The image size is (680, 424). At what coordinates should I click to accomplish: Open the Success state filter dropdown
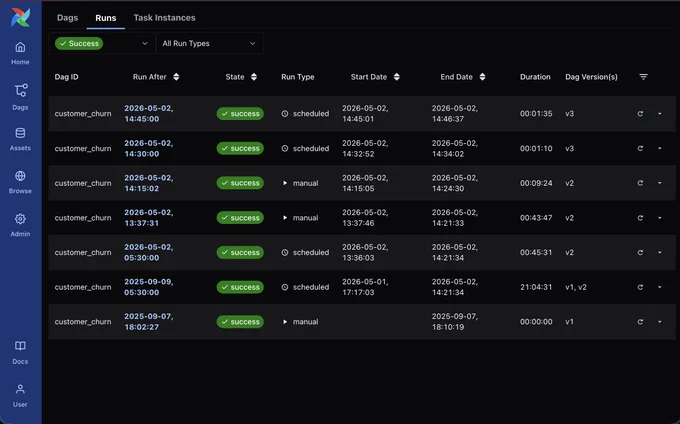pyautogui.click(x=102, y=43)
